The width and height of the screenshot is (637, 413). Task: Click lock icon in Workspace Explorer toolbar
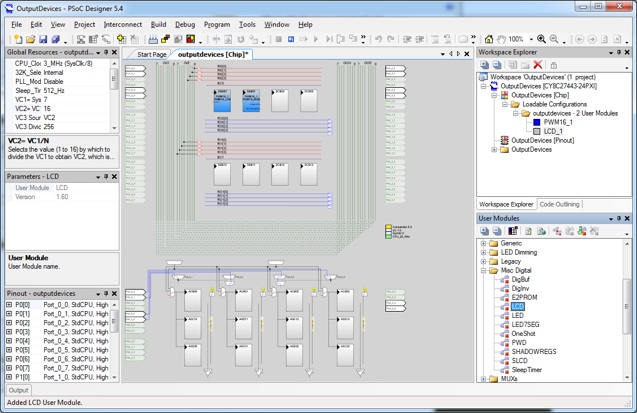553,65
